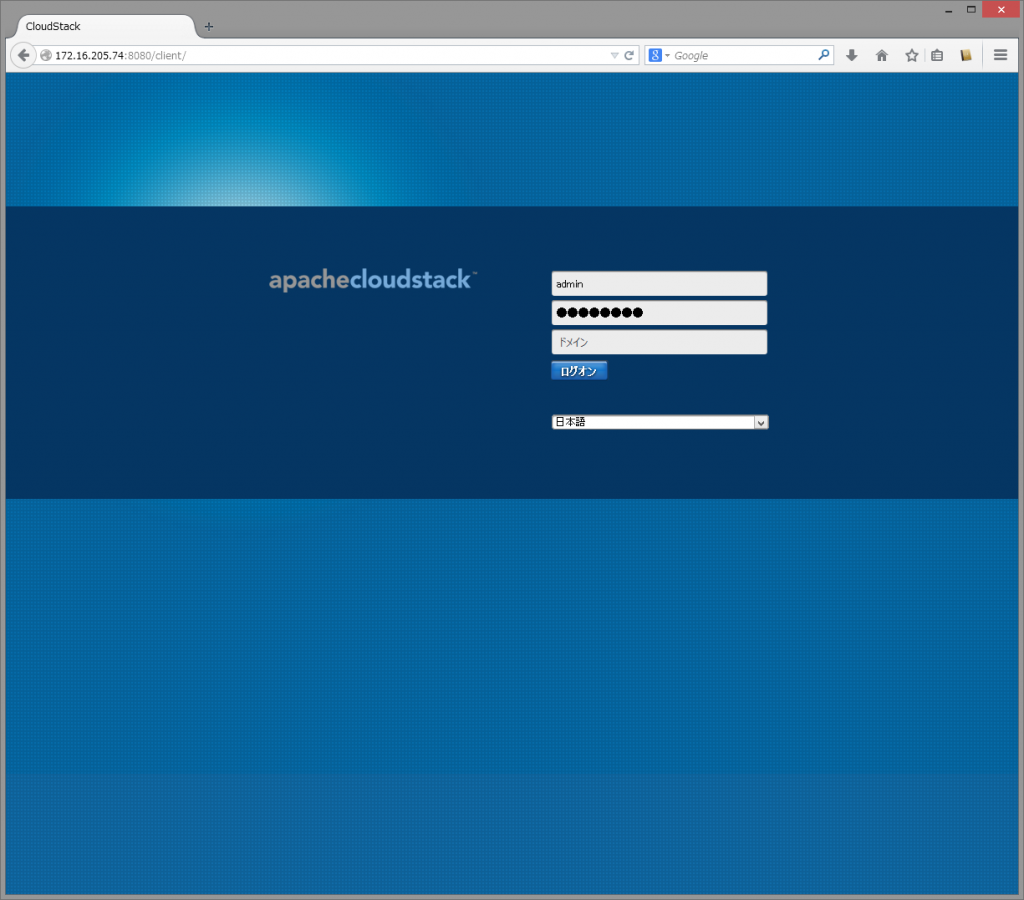Open the Downloads arrow icon

[x=852, y=56]
